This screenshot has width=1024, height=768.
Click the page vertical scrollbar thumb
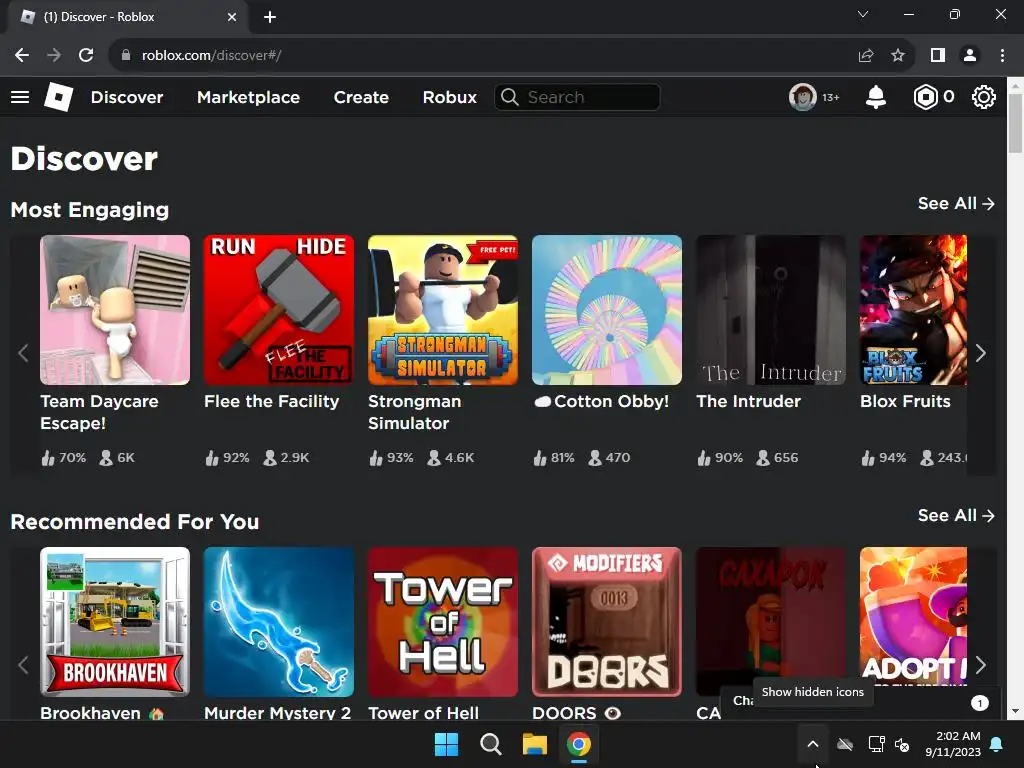(1015, 123)
